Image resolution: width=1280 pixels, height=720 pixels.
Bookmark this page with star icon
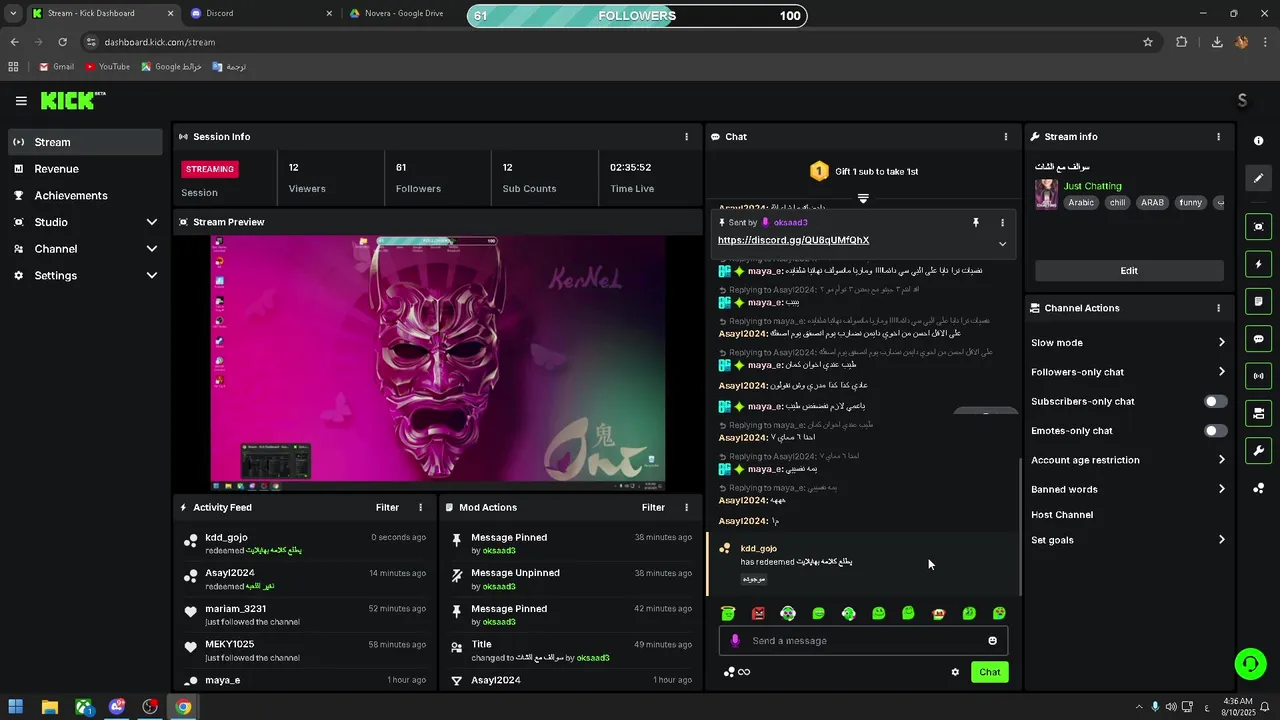tap(1148, 42)
